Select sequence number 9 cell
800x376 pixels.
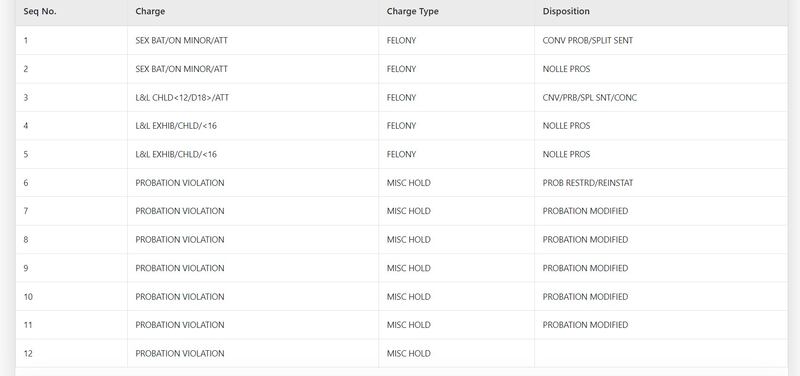[71, 268]
